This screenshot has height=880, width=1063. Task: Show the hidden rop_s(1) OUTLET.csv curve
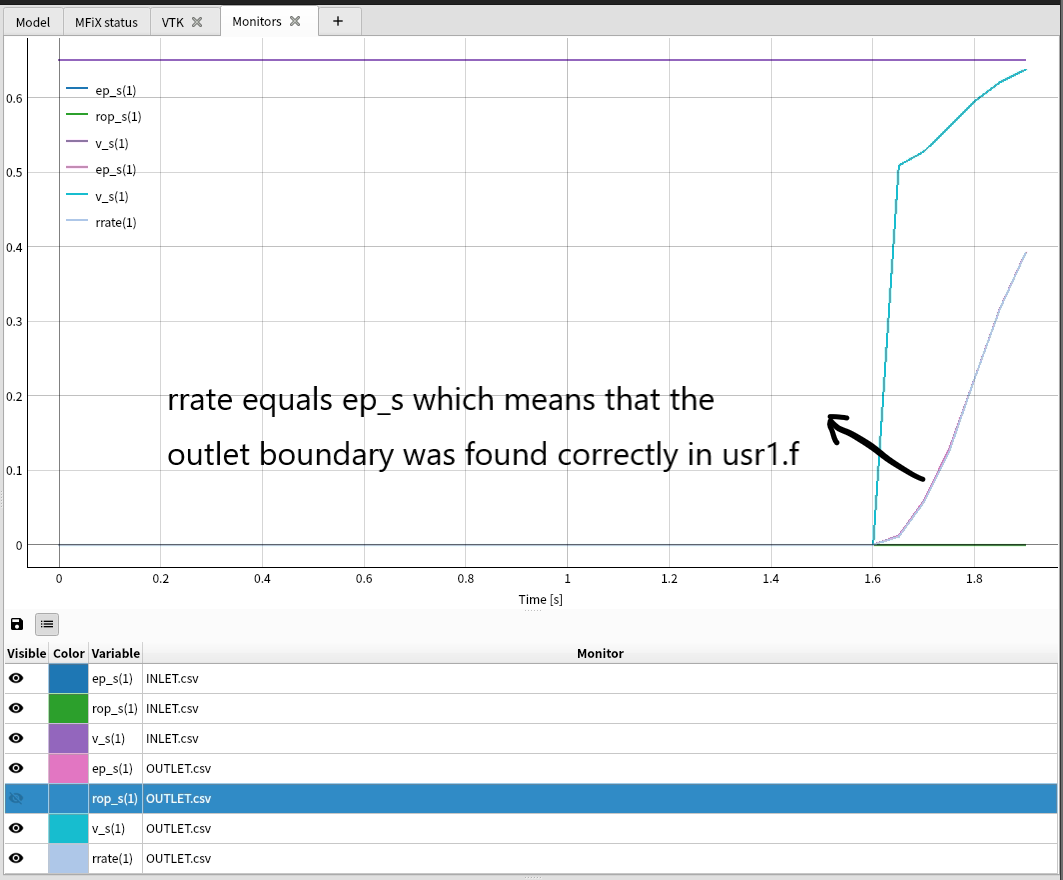(16, 798)
